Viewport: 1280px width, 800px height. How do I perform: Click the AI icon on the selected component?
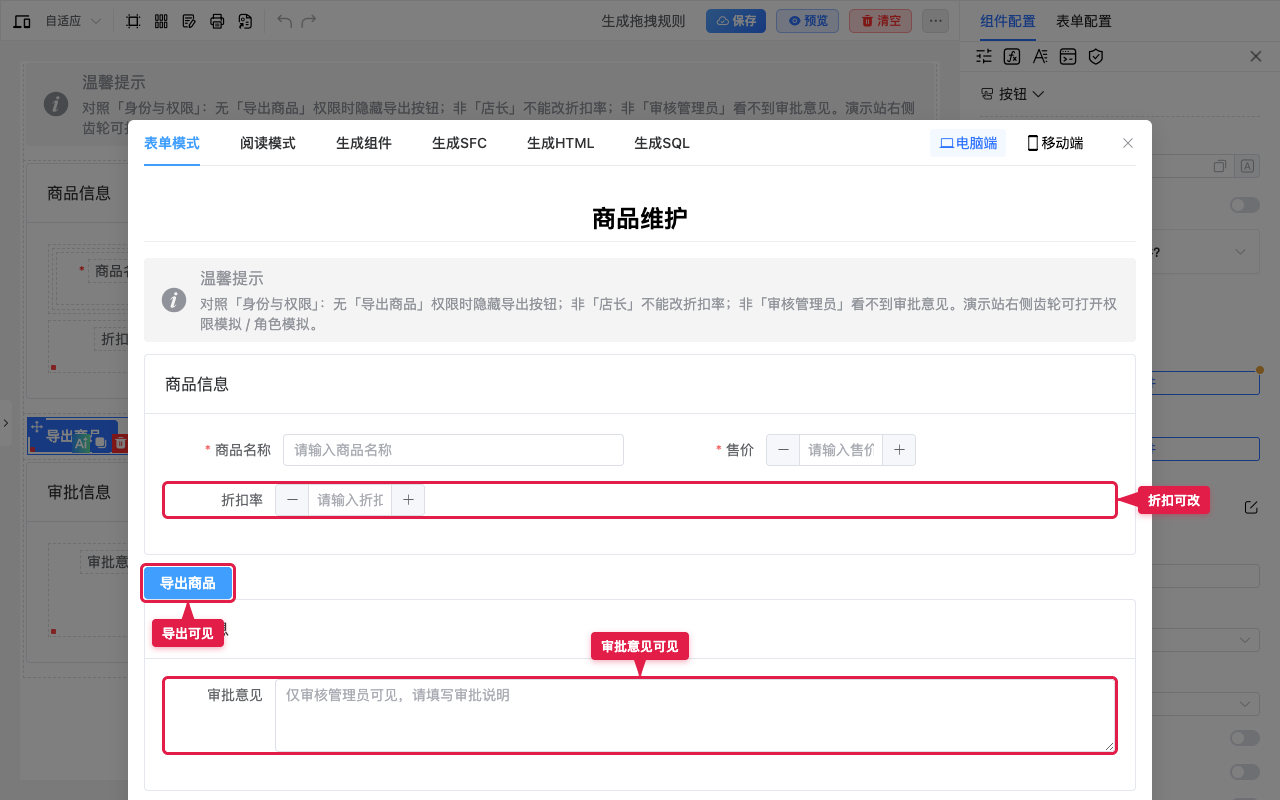tap(81, 443)
